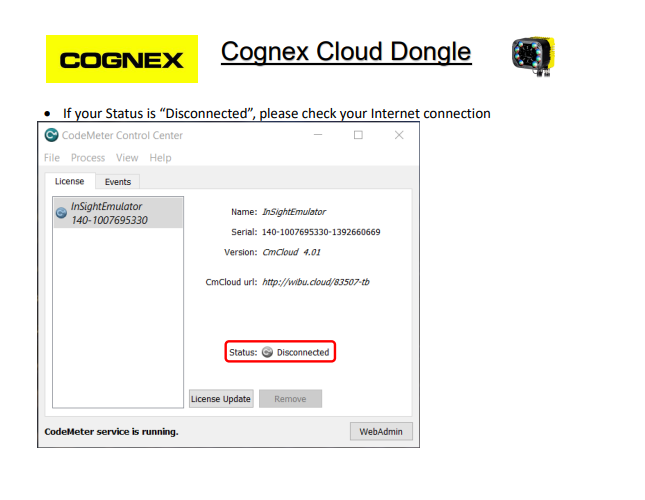Click the yellow Cognex logo
Viewport: 645px width, 500px height.
click(122, 60)
